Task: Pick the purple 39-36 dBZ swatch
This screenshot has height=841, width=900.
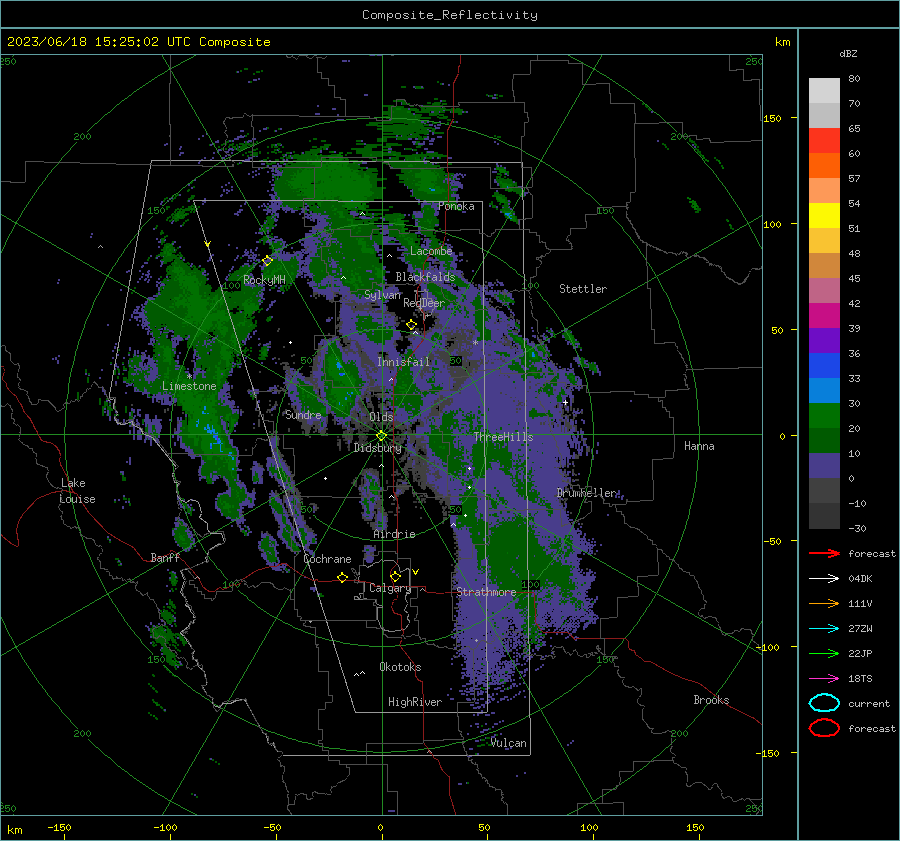Action: click(x=824, y=341)
